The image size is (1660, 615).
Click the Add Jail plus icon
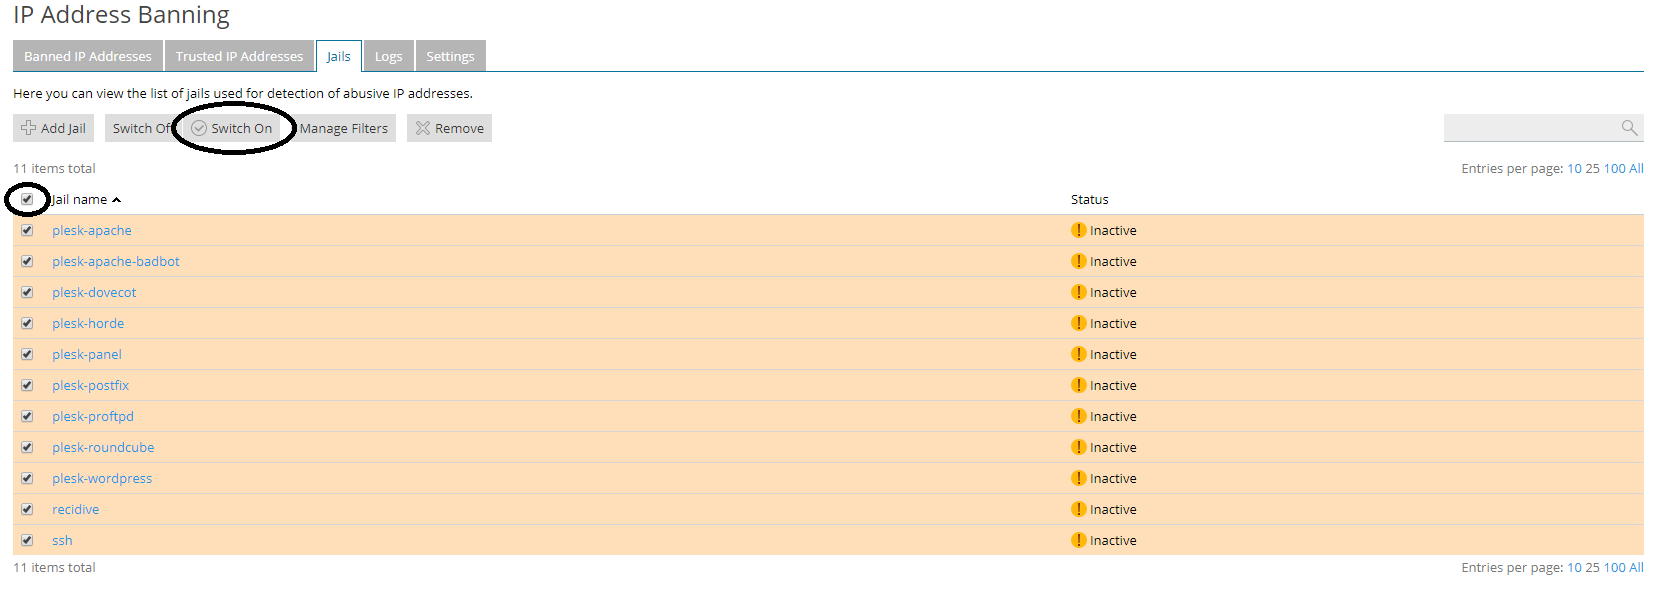pyautogui.click(x=29, y=128)
